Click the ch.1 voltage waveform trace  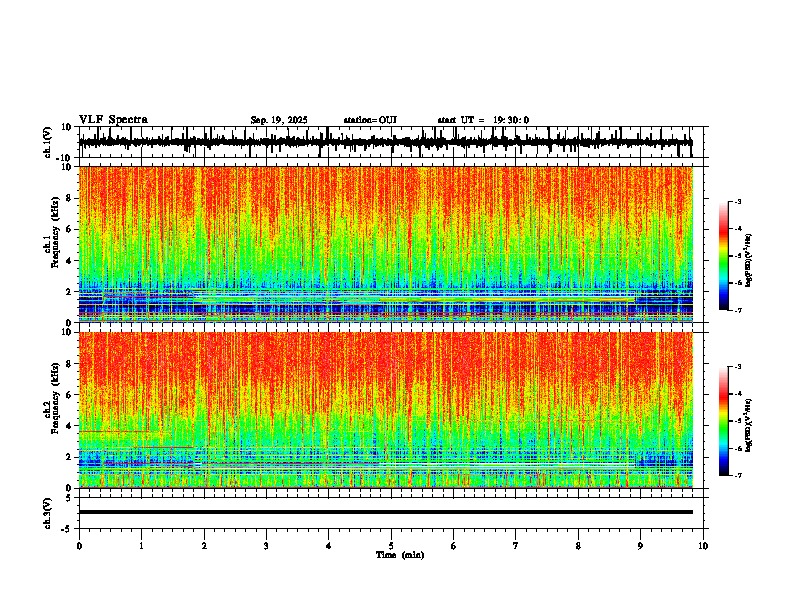pos(385,143)
